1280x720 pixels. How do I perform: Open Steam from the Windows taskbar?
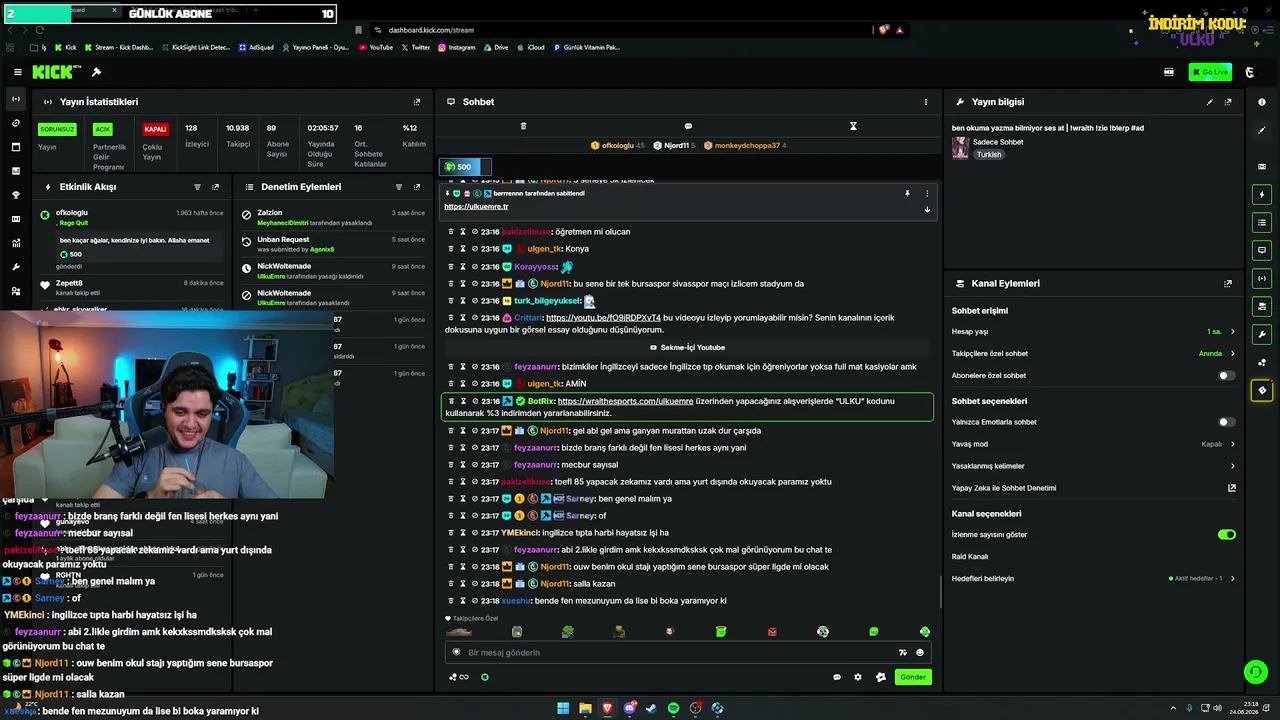point(651,708)
